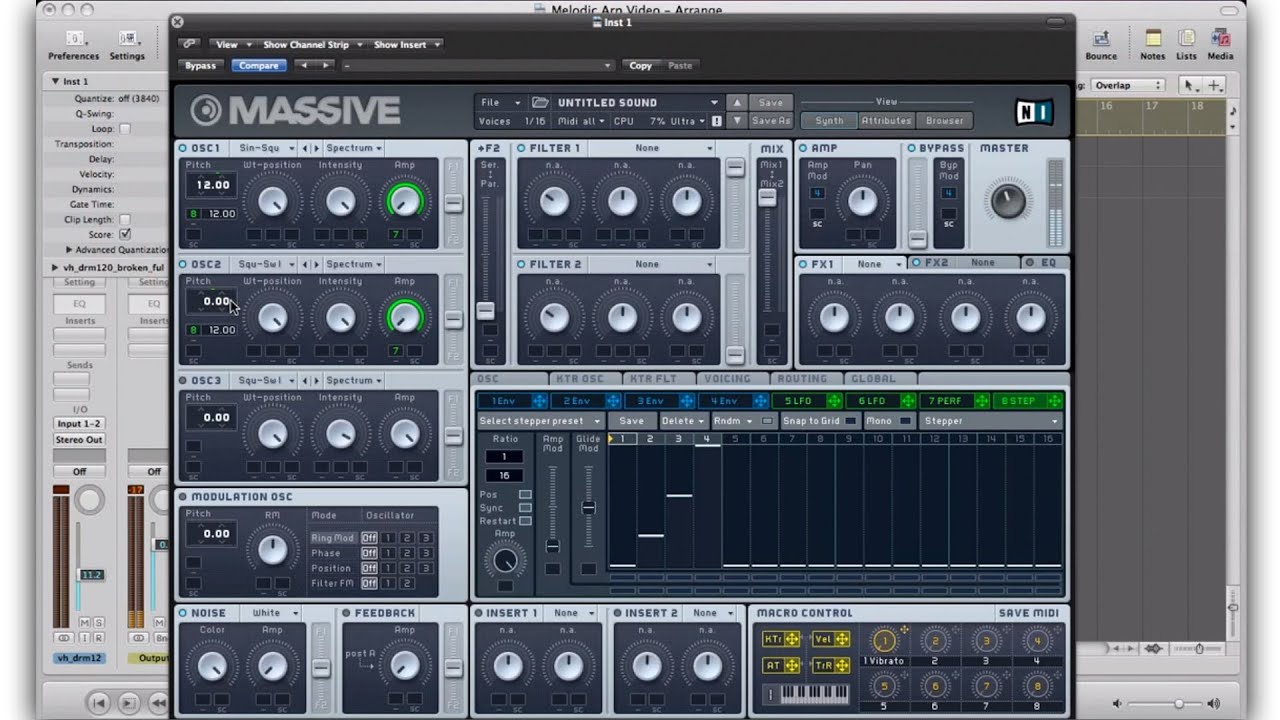The image size is (1280, 720).
Task: Open the Lists icon in Logic toolbar
Action: (1186, 38)
